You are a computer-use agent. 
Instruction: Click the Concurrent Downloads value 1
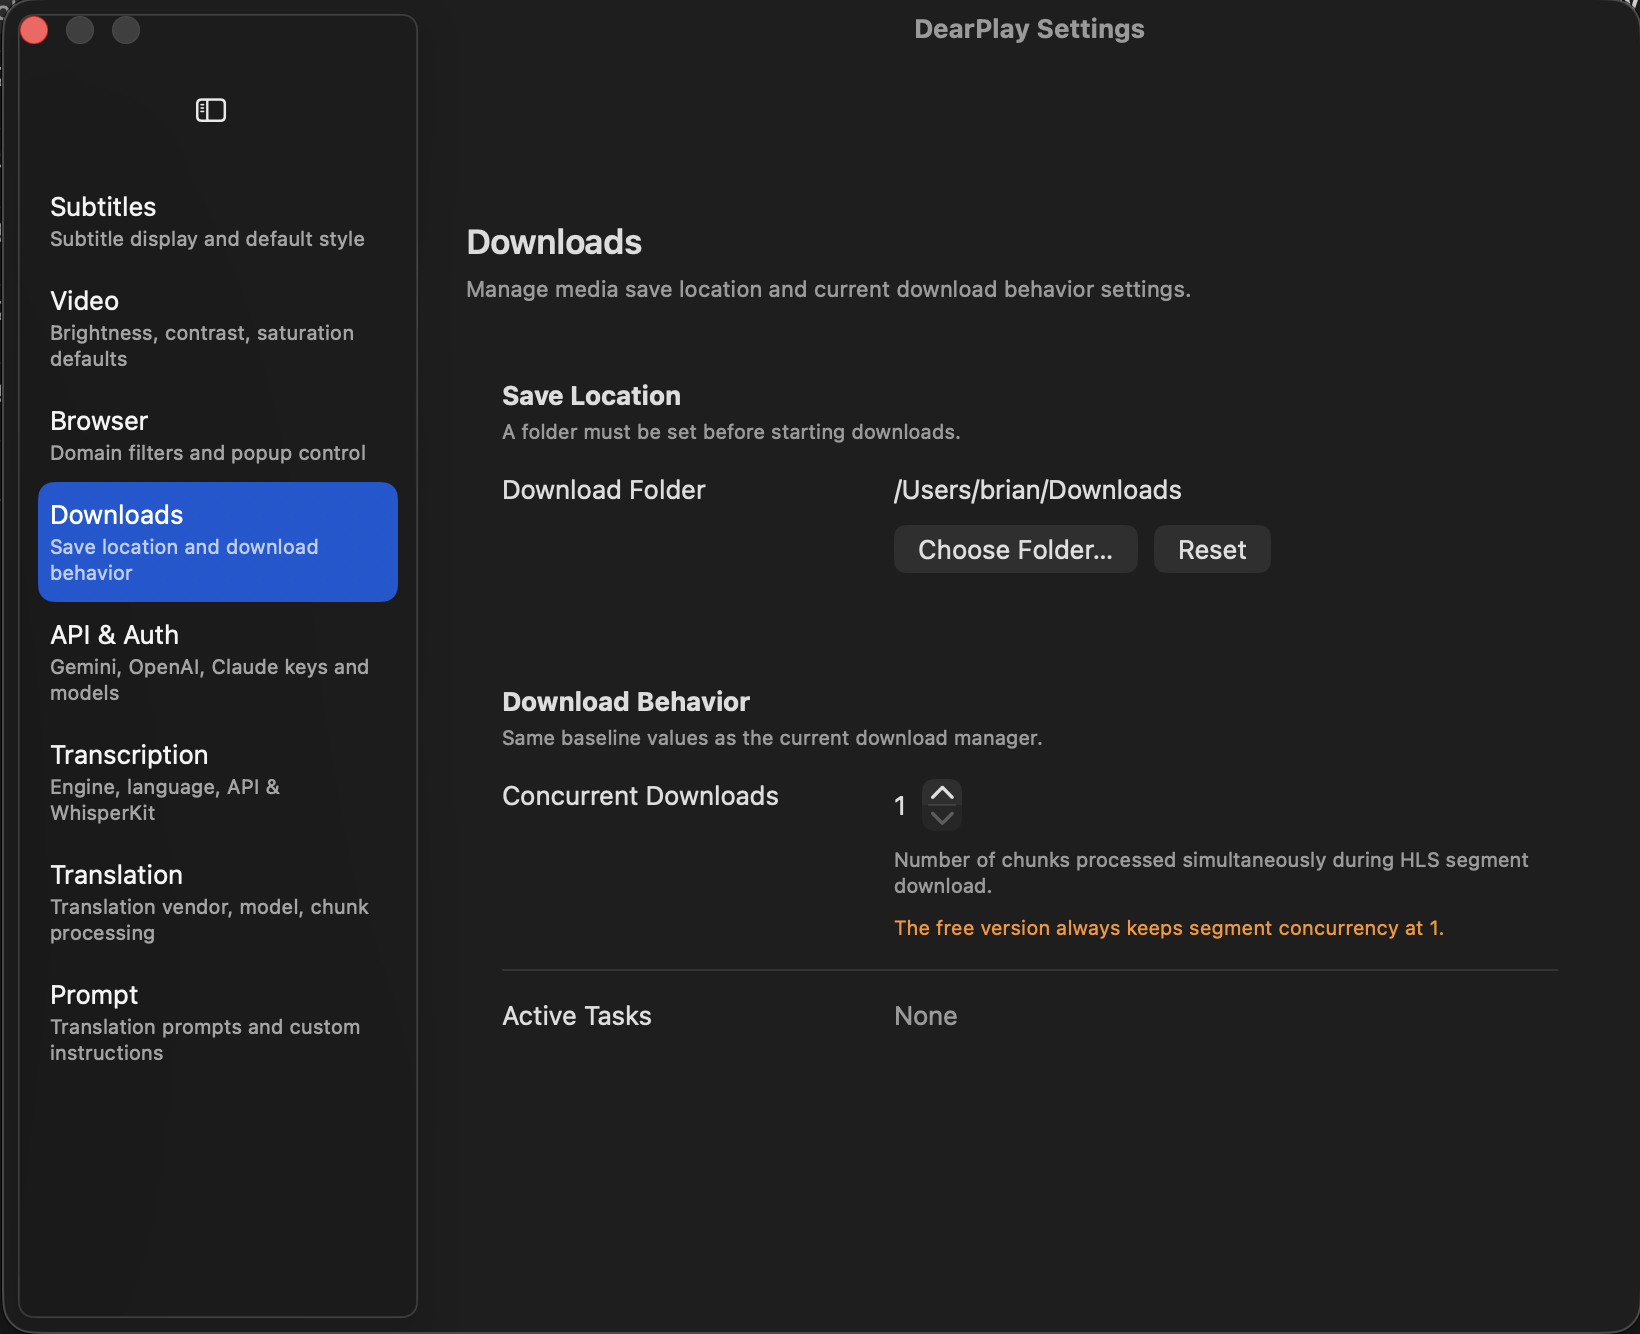(900, 806)
